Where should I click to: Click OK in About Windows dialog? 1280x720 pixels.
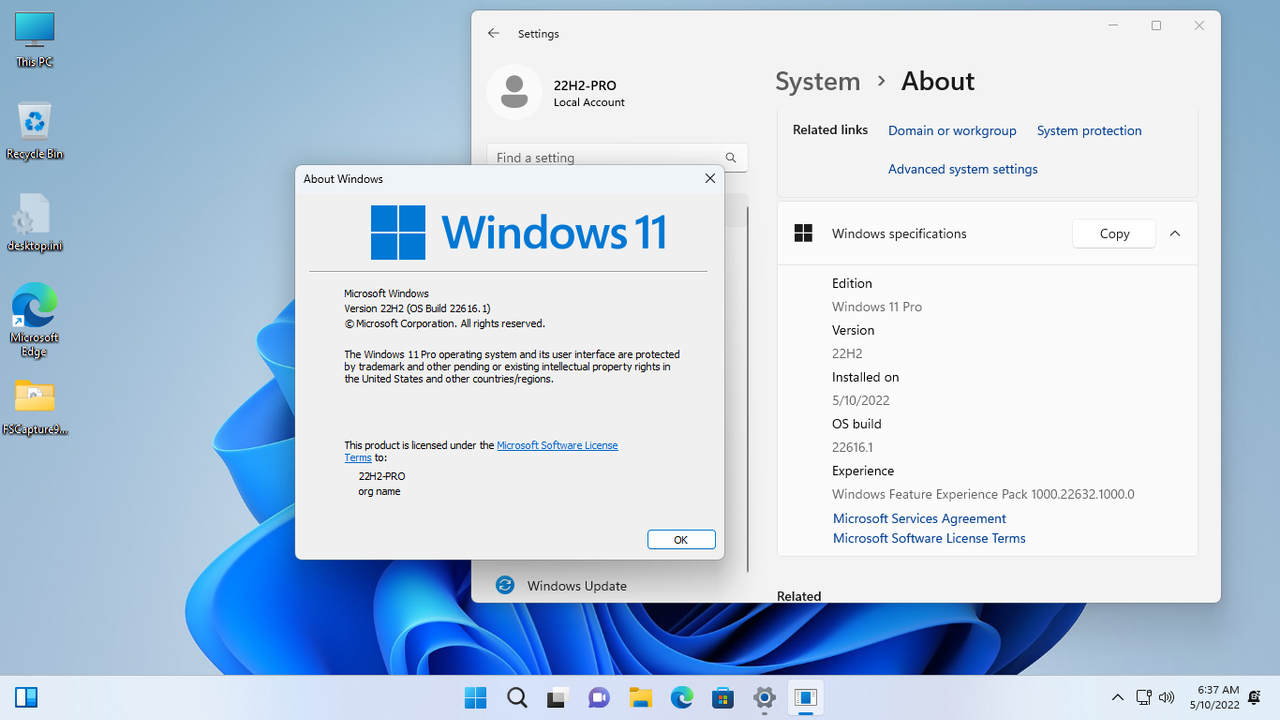coord(681,539)
